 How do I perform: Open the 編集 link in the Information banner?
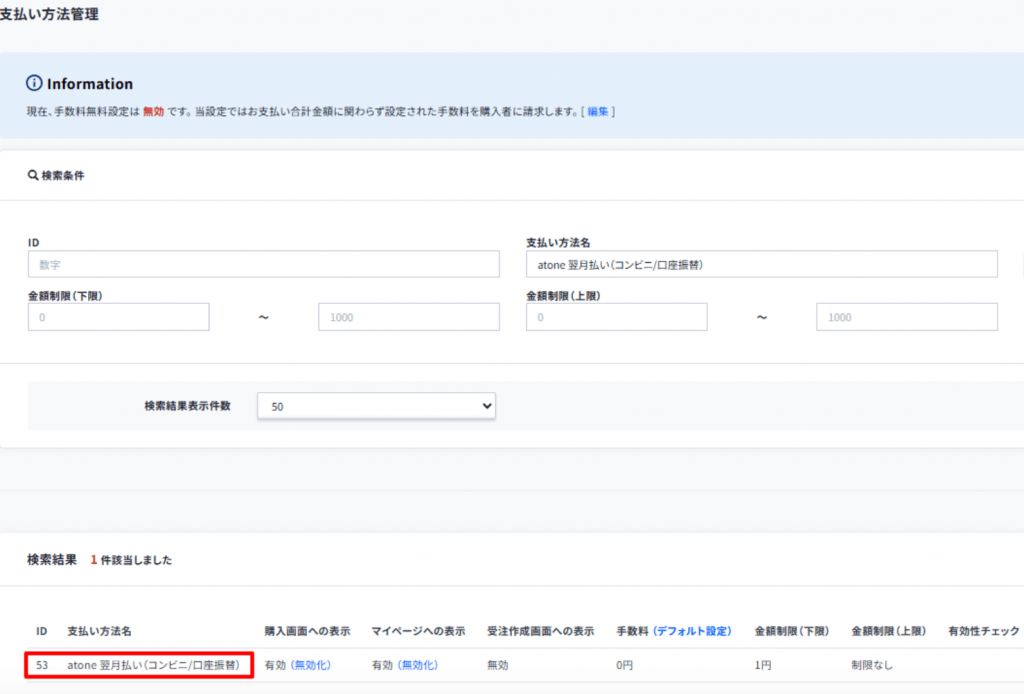[598, 111]
